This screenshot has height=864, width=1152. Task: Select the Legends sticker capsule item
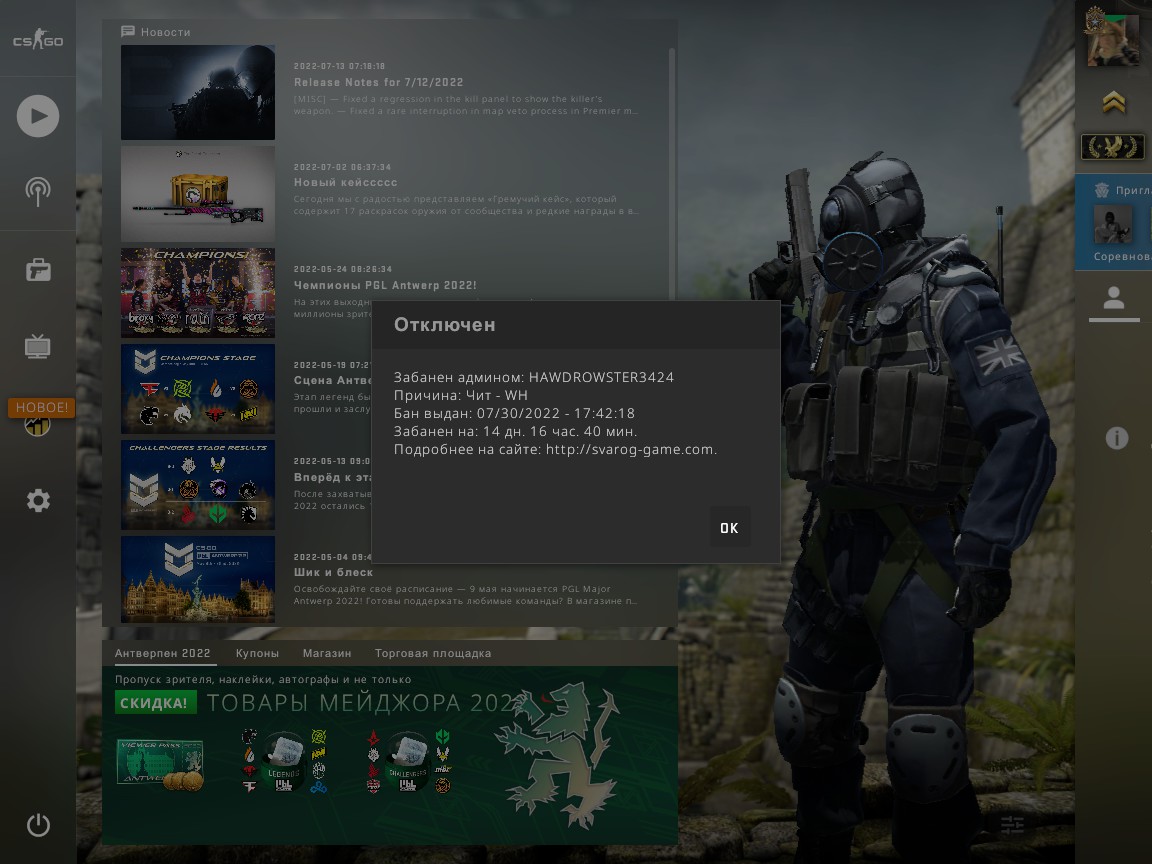point(284,761)
